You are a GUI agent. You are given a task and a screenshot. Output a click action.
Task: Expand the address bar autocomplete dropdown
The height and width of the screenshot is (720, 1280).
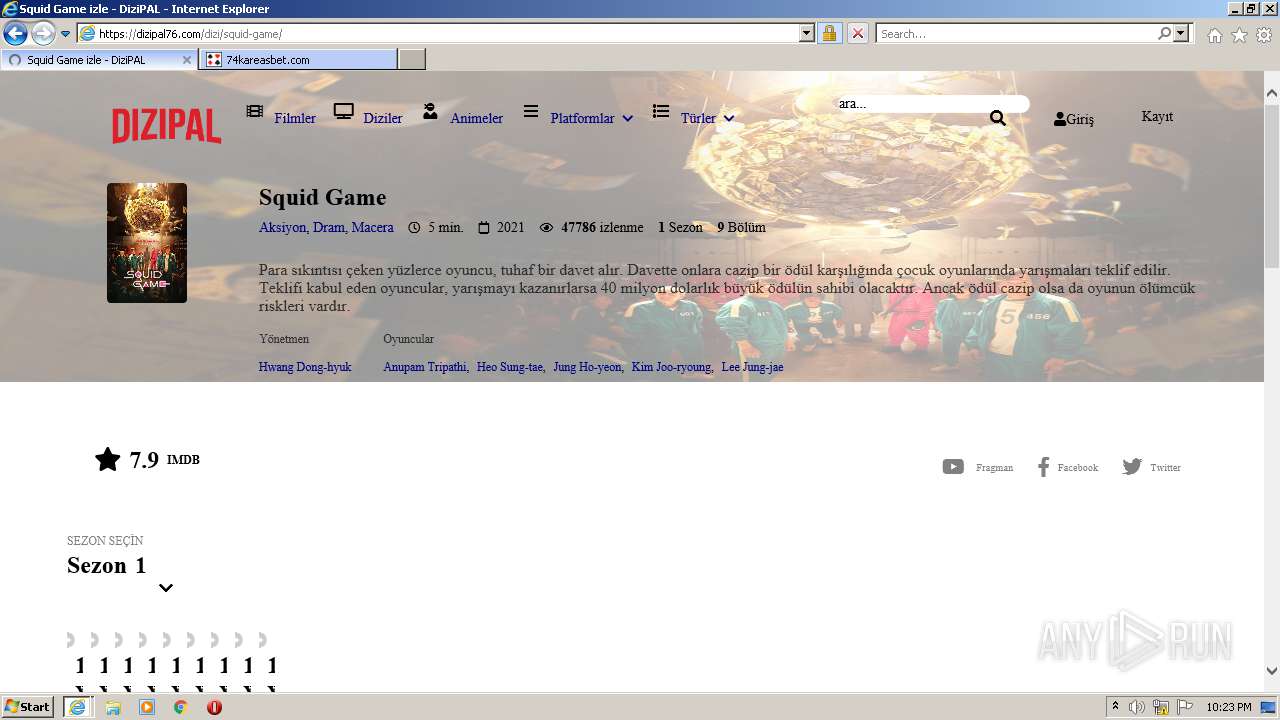(807, 34)
